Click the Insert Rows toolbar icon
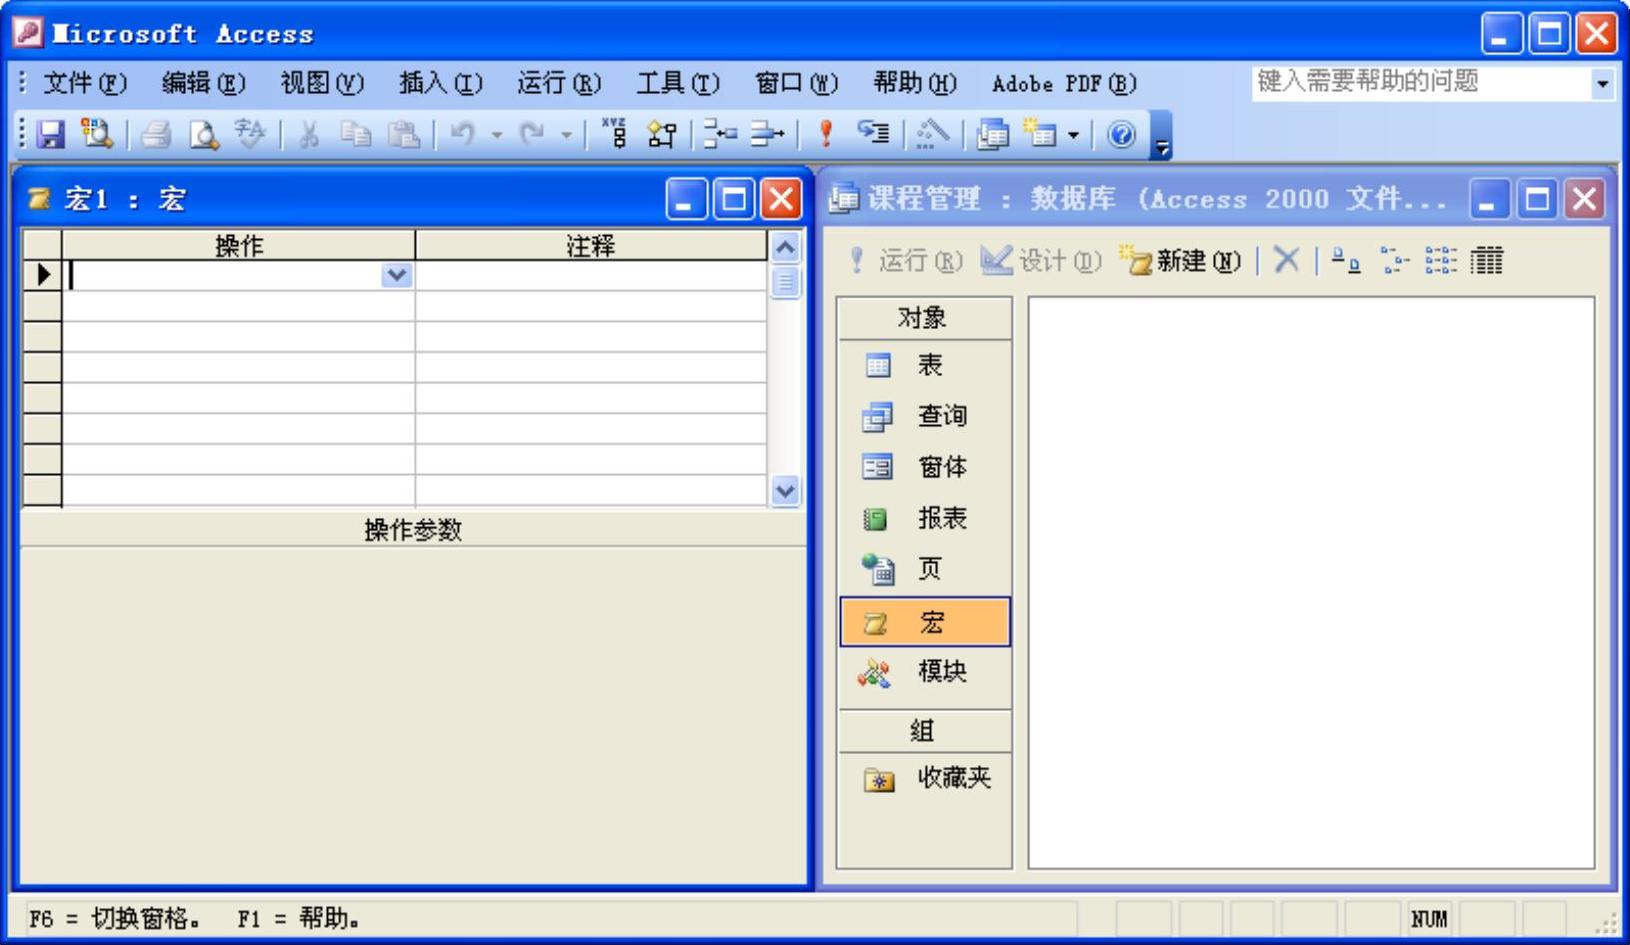Screen dimensions: 1630x945 click(720, 134)
